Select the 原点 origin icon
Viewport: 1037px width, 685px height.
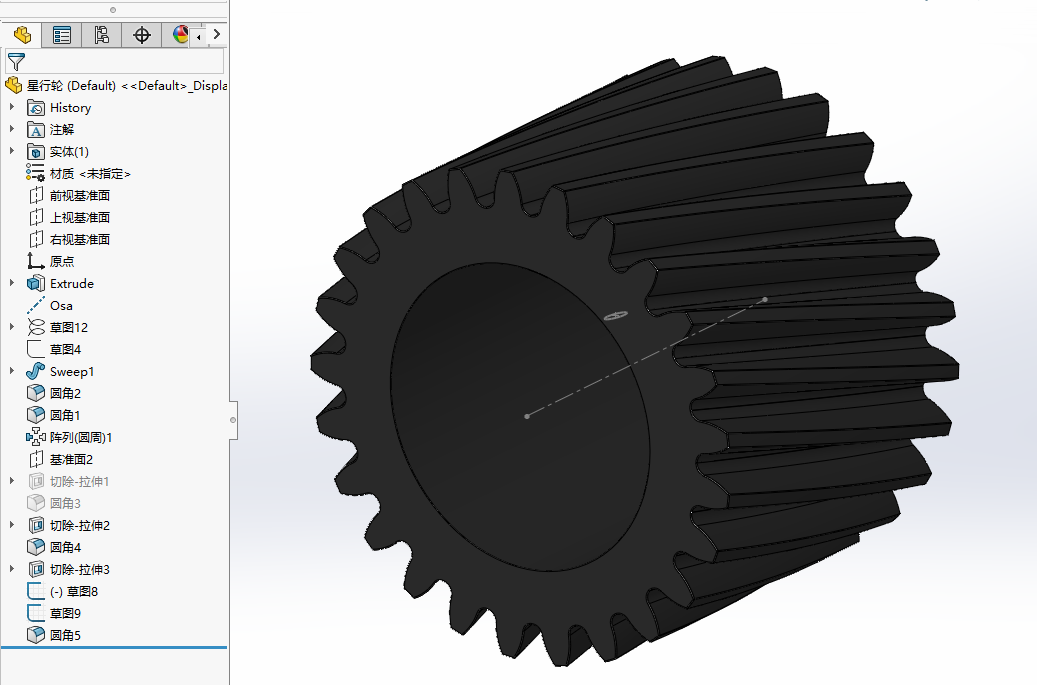36,261
